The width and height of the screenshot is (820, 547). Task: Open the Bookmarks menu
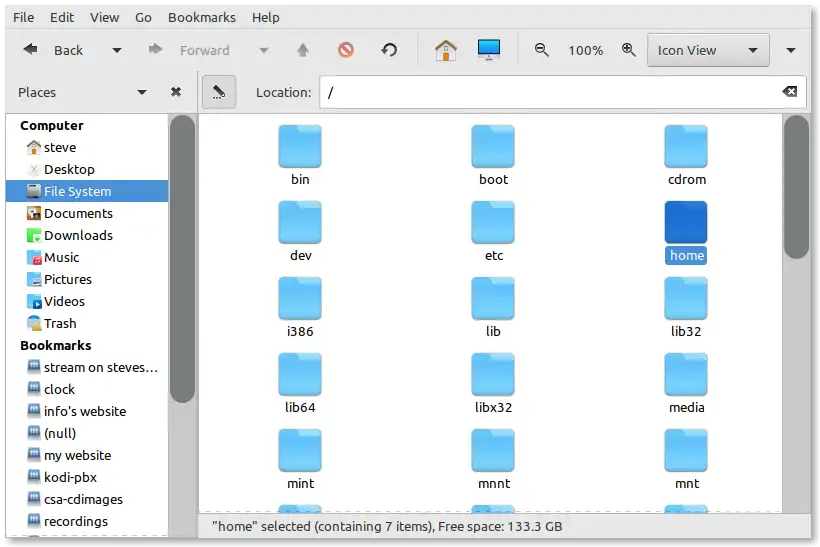202,17
